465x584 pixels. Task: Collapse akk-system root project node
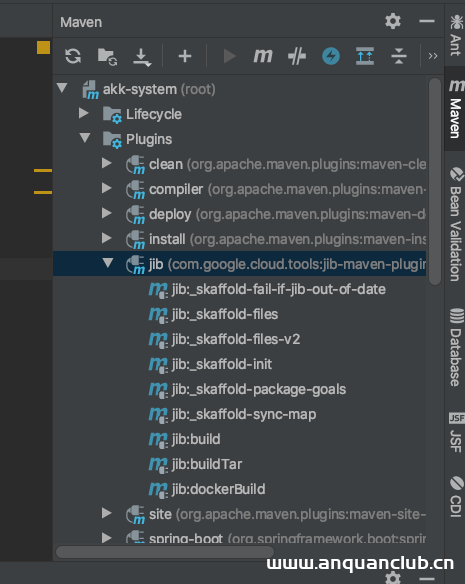pos(62,88)
